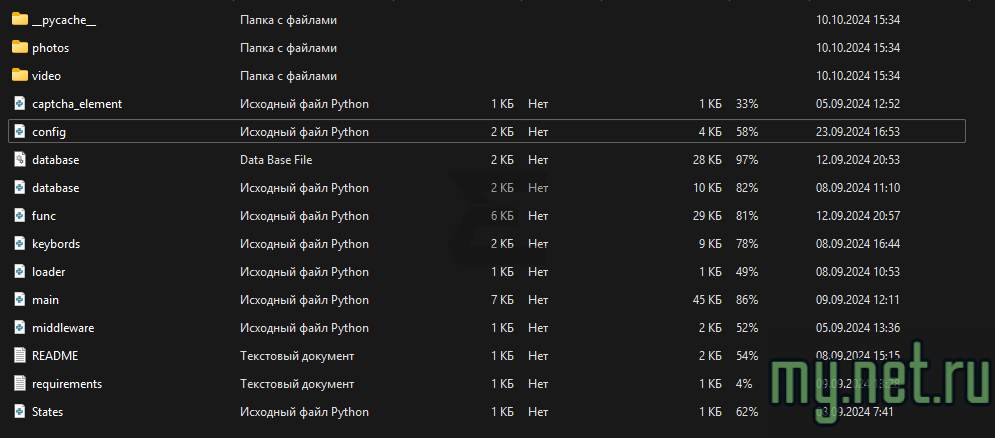Select the database Data Base File icon

[x=19, y=159]
